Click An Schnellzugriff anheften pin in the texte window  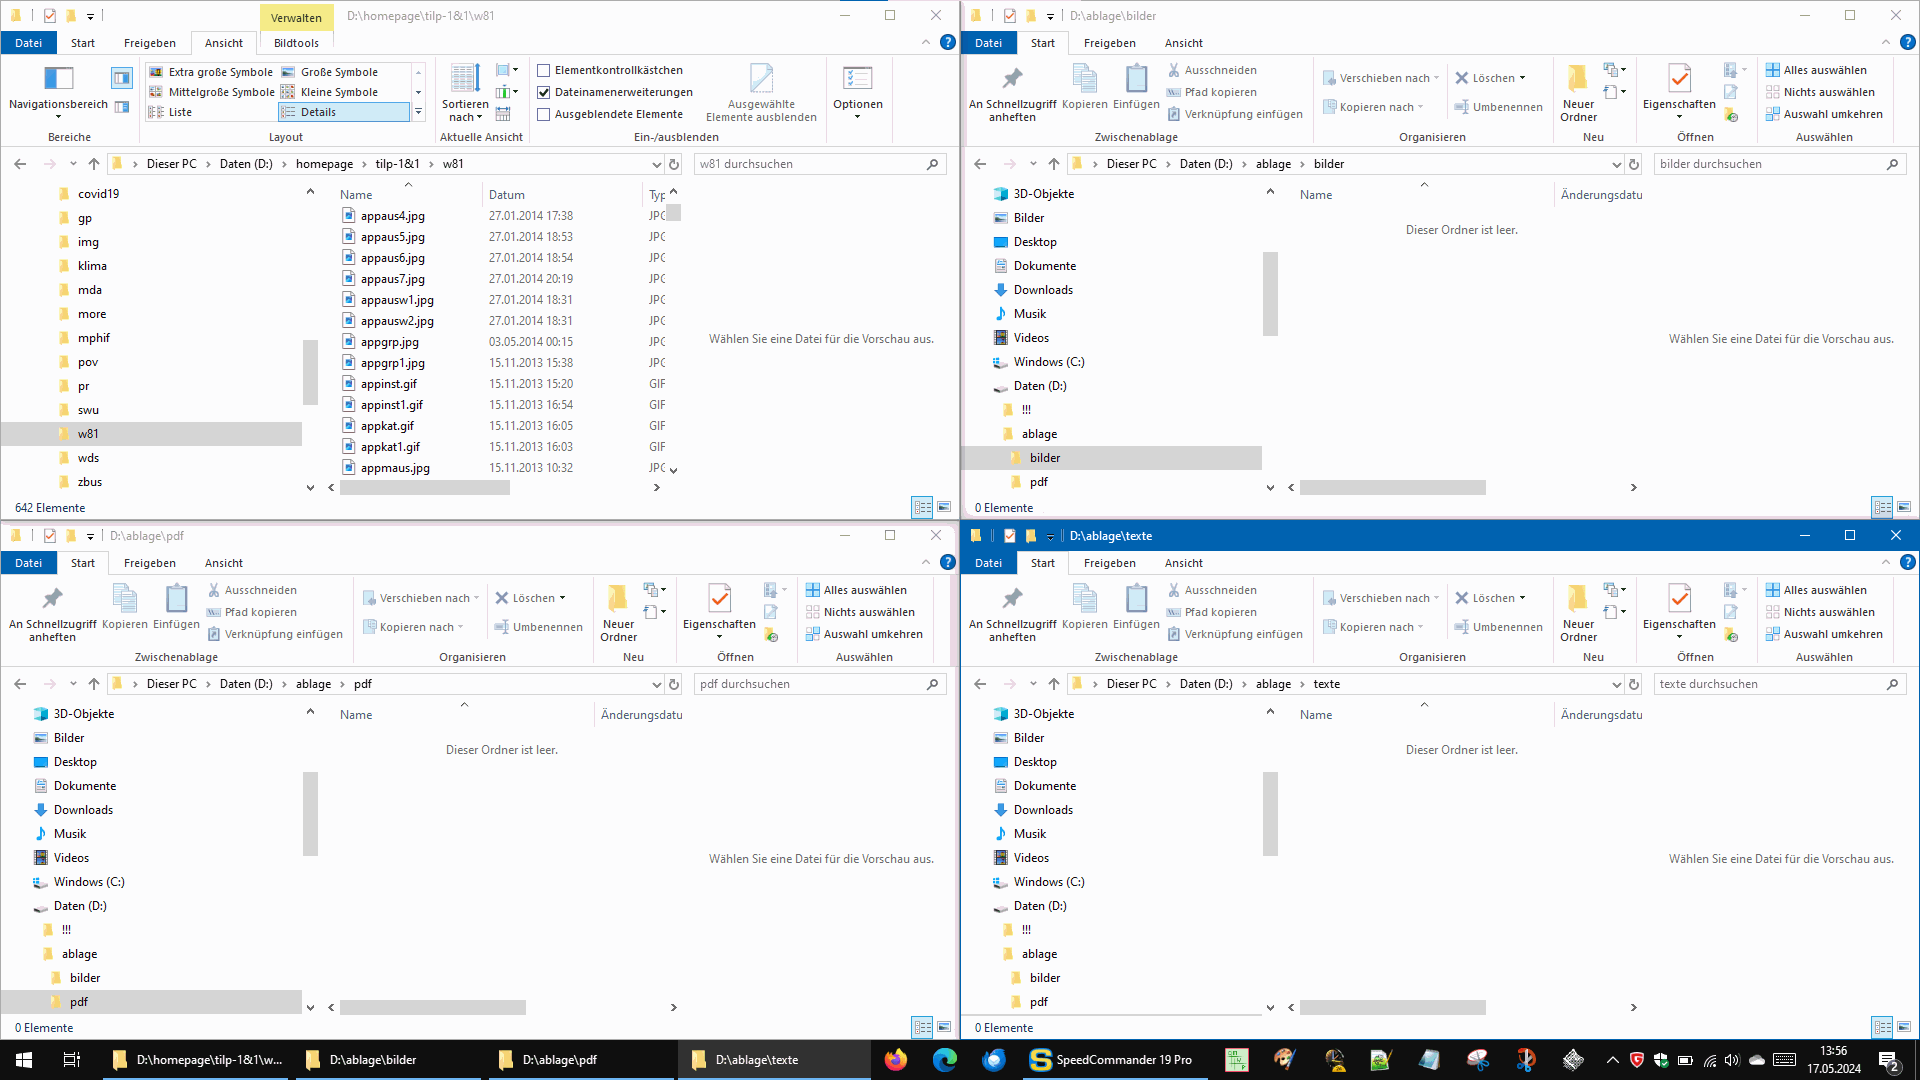[1012, 599]
